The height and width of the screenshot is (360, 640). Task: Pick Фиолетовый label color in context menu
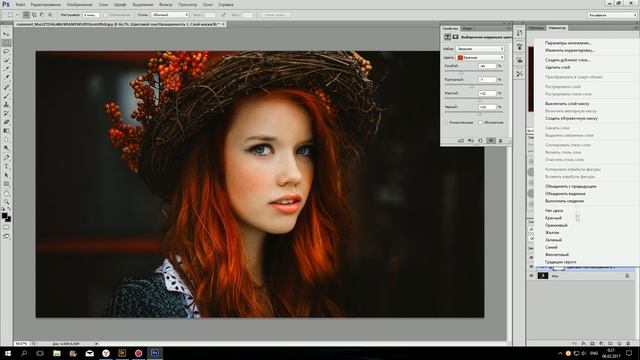click(557, 255)
